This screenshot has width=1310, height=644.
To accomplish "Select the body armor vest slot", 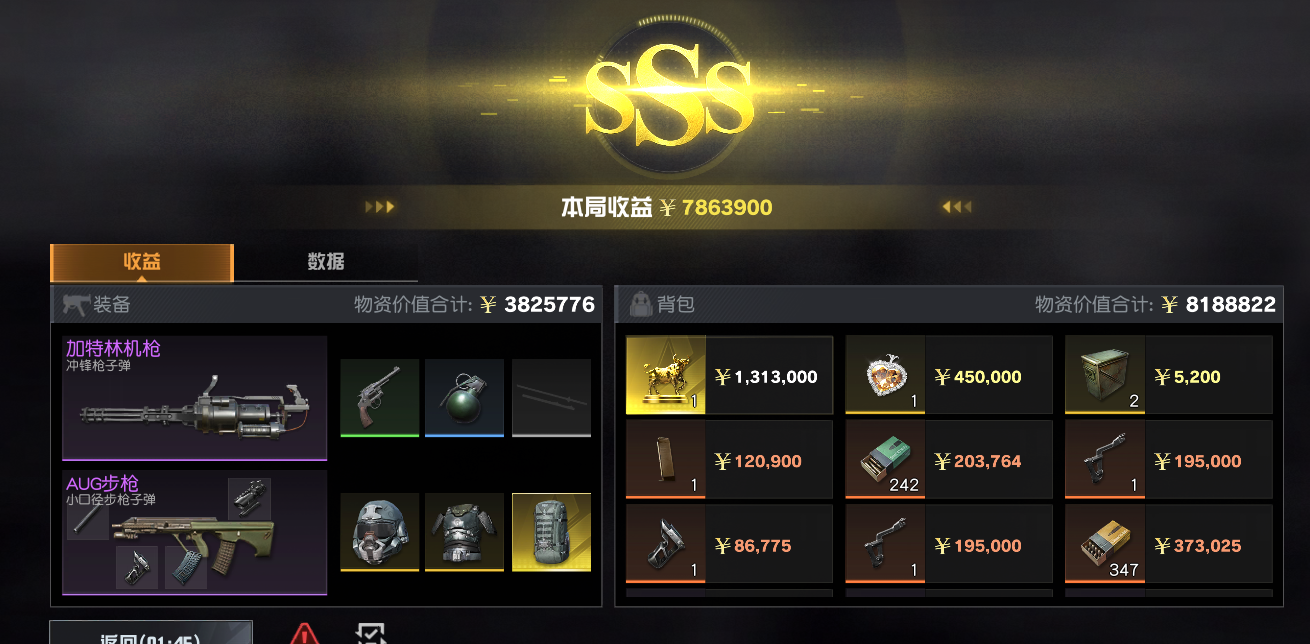I will click(464, 532).
